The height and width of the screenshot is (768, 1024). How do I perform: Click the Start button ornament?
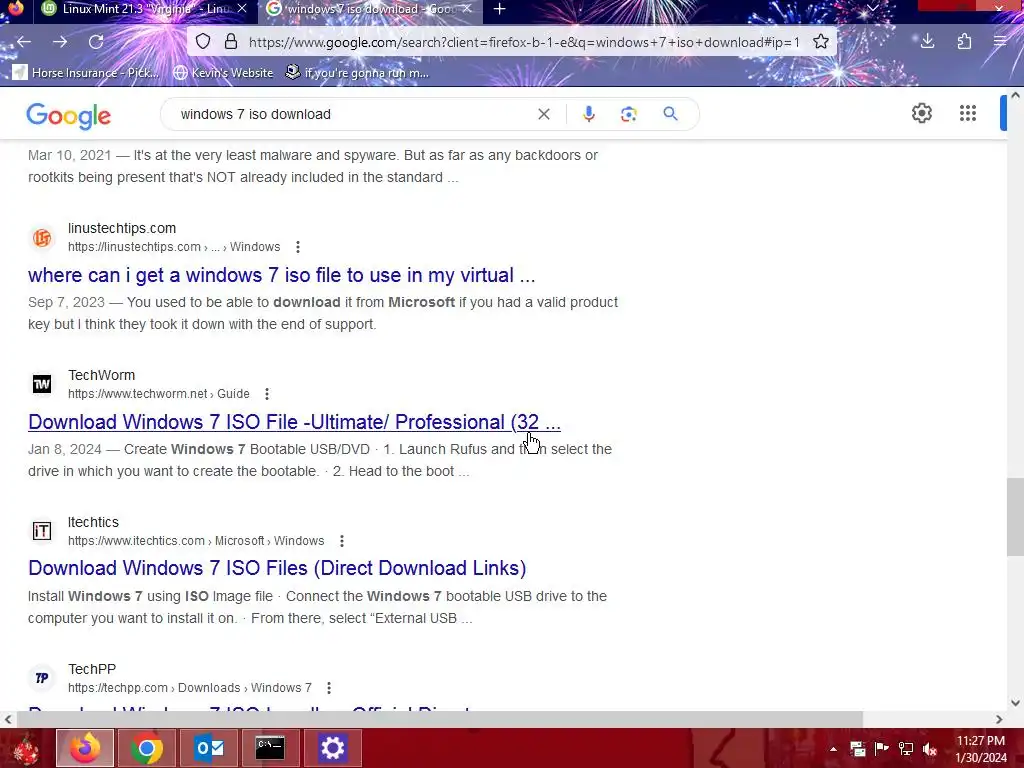click(x=26, y=749)
